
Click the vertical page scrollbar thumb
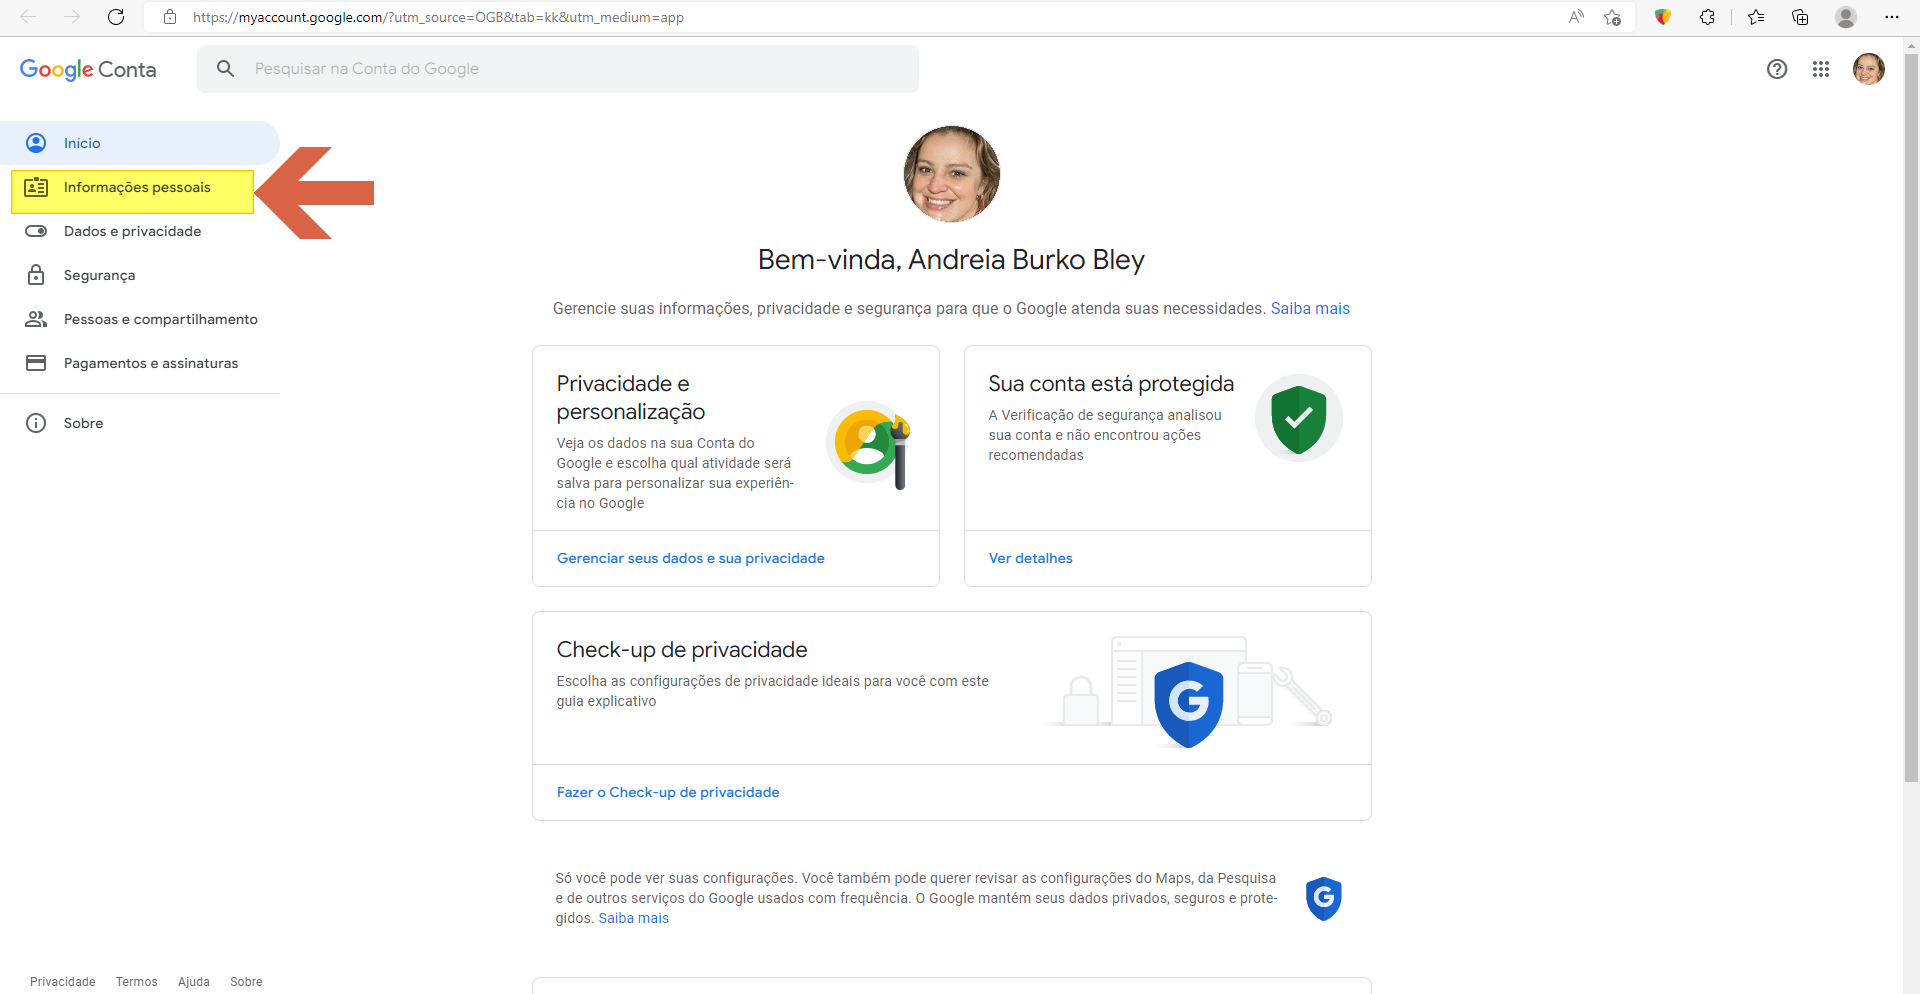point(1911,417)
